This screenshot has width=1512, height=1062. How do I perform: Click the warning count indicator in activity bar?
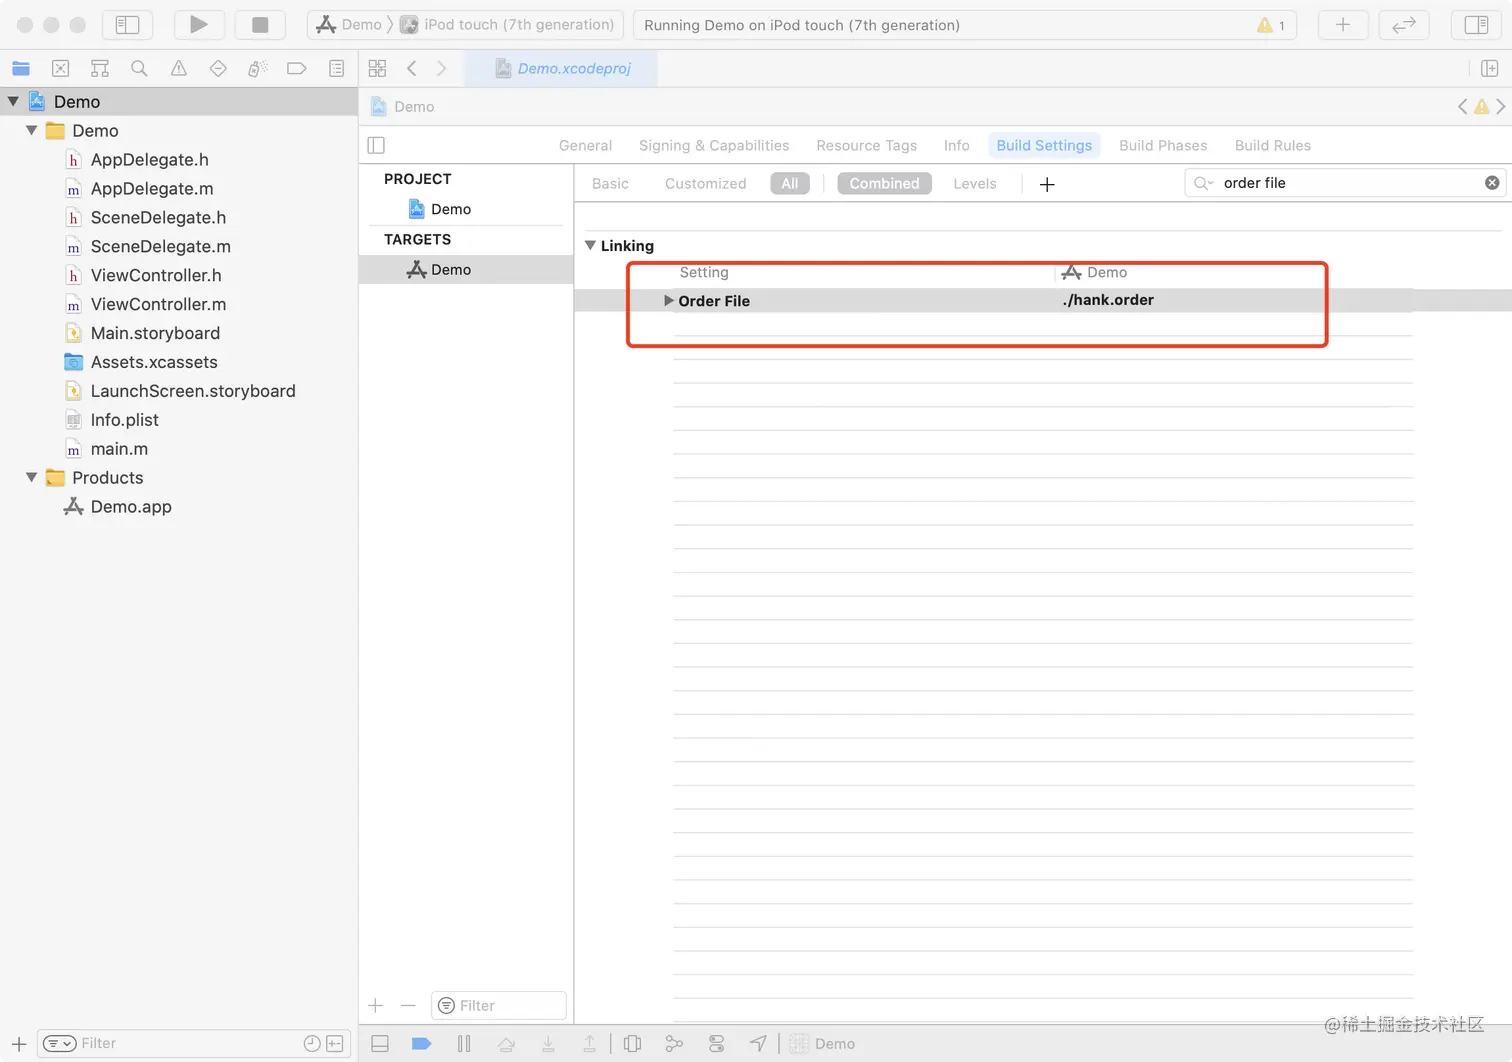click(x=1271, y=25)
